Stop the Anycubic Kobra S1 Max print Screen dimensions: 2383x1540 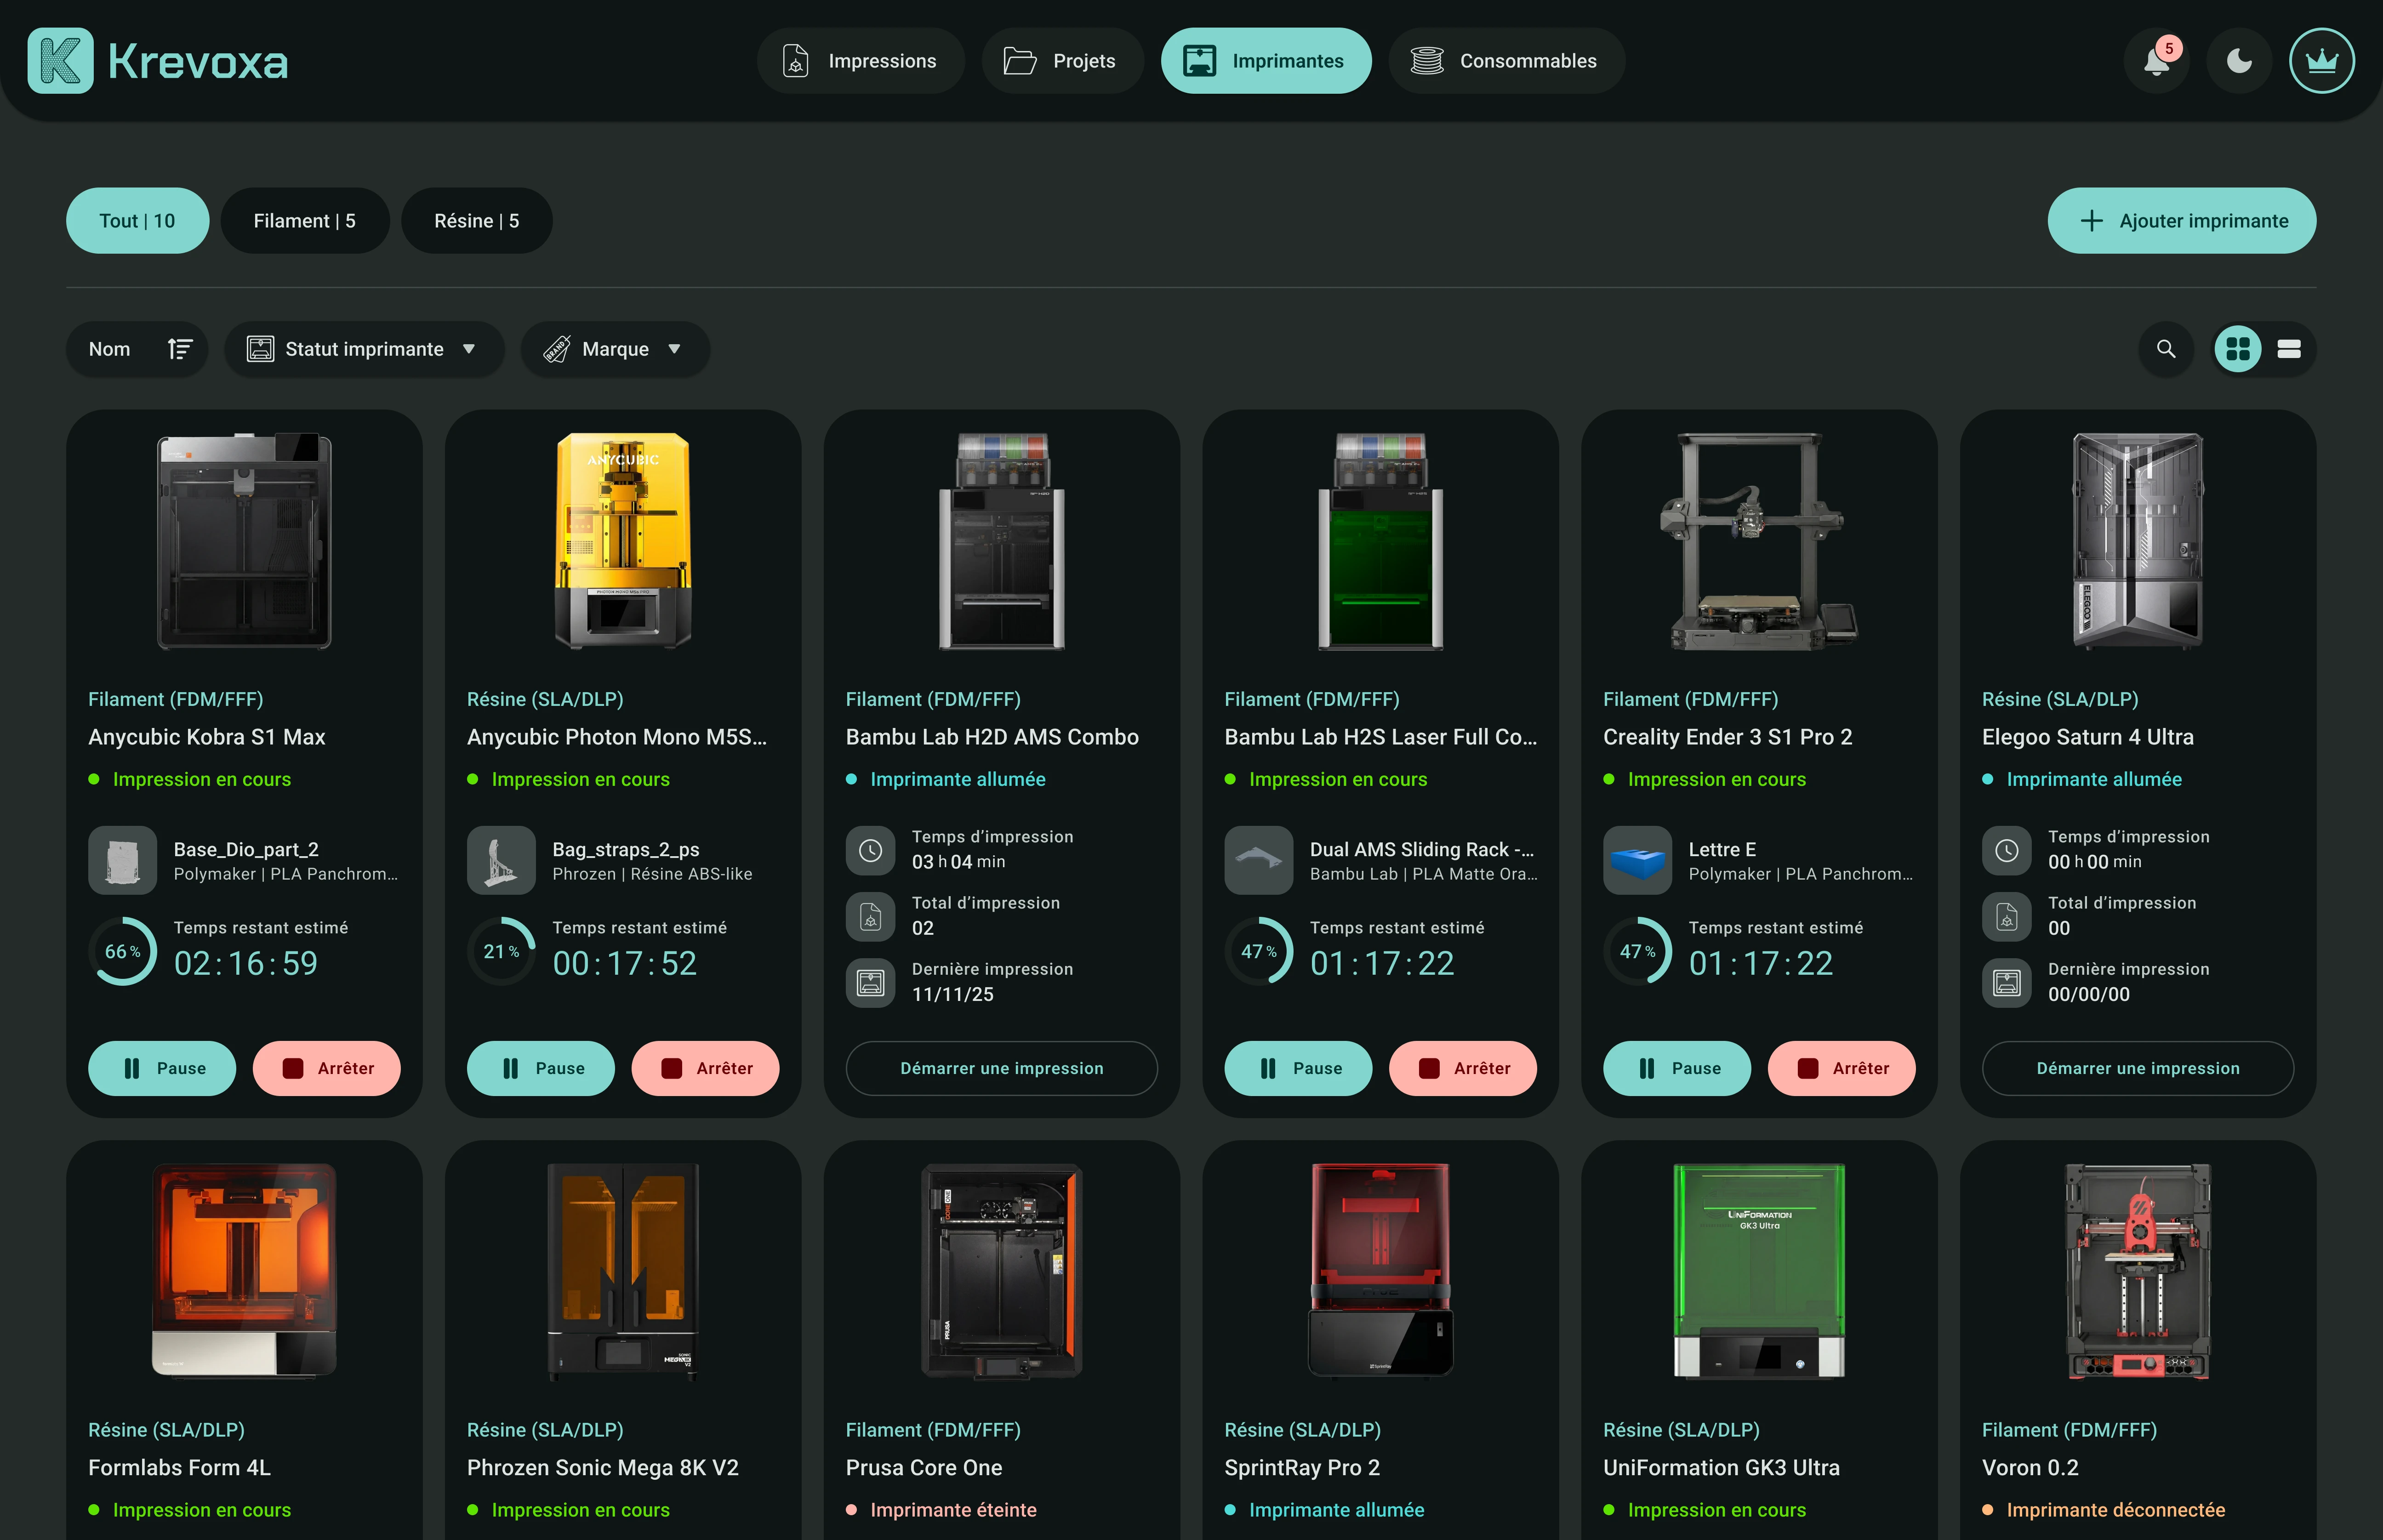tap(327, 1068)
